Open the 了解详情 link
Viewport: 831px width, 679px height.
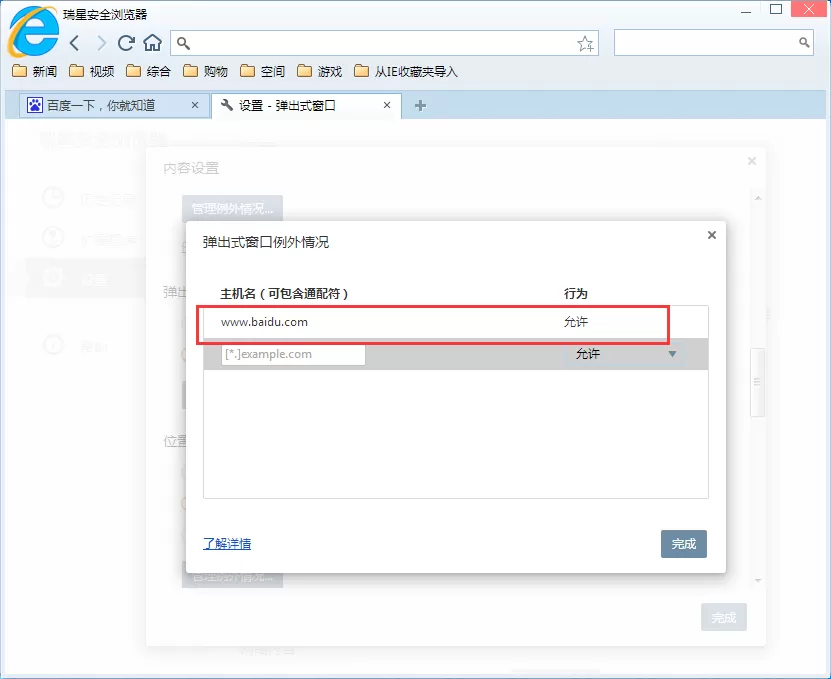(227, 543)
